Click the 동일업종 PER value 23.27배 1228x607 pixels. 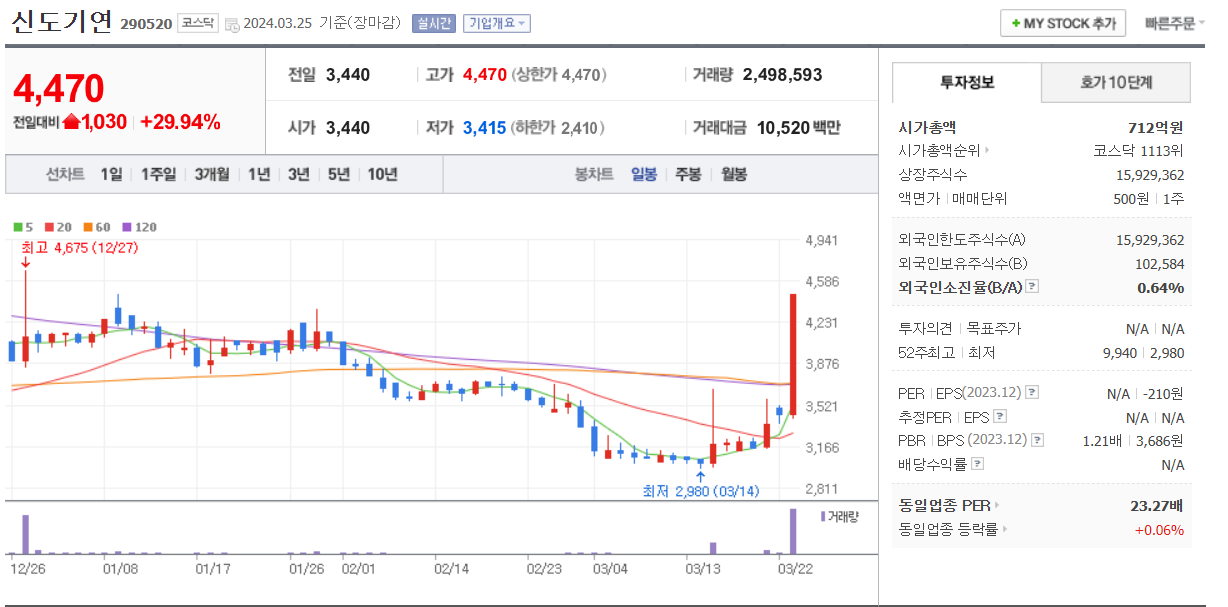coord(1157,505)
